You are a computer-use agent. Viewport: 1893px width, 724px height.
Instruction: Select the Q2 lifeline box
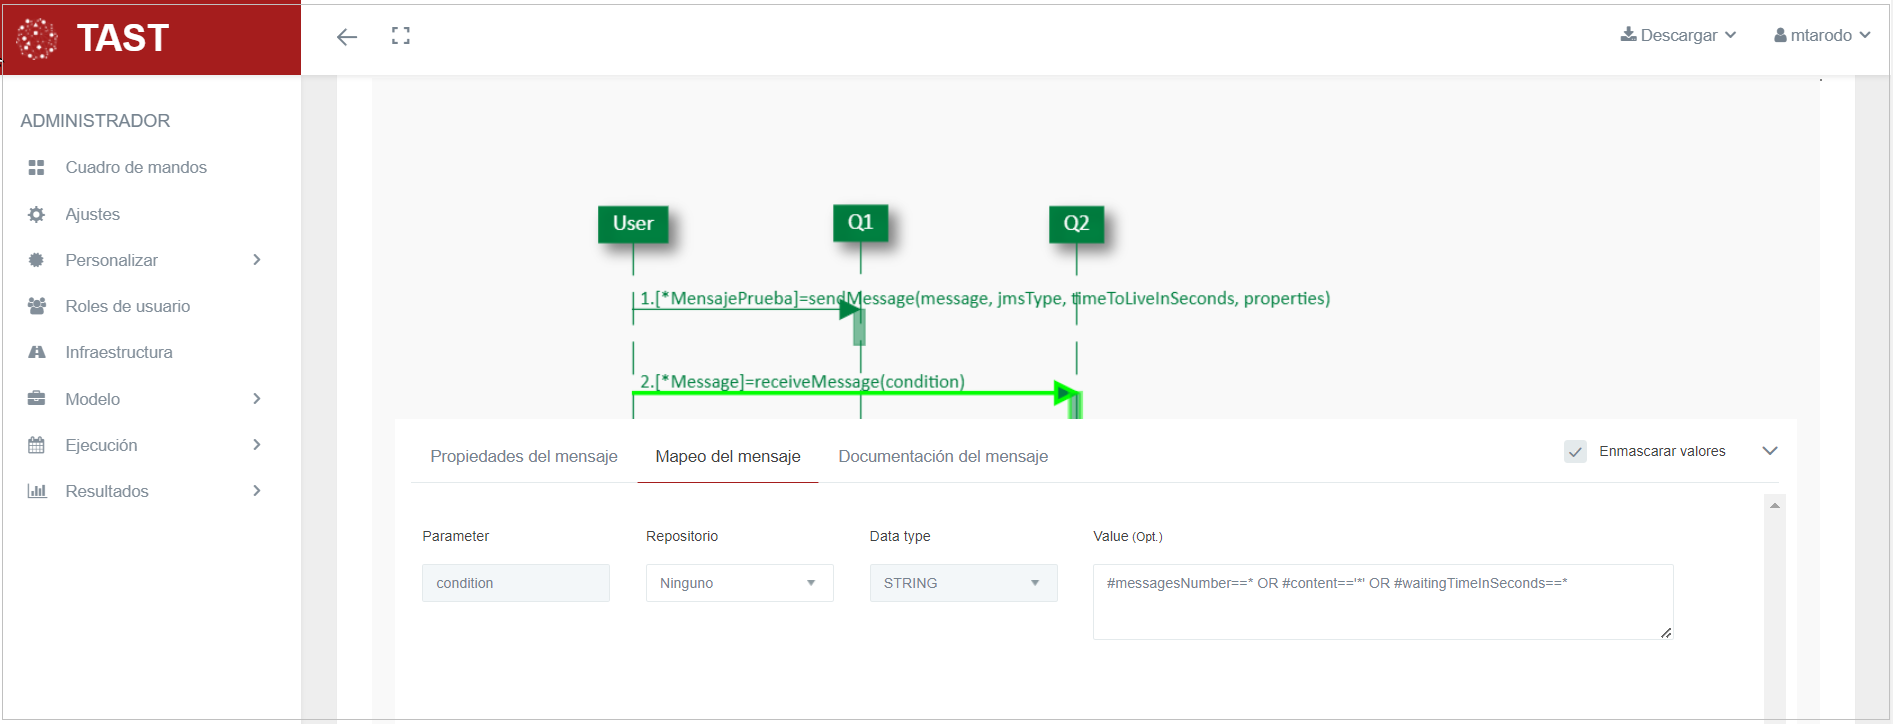click(1076, 223)
